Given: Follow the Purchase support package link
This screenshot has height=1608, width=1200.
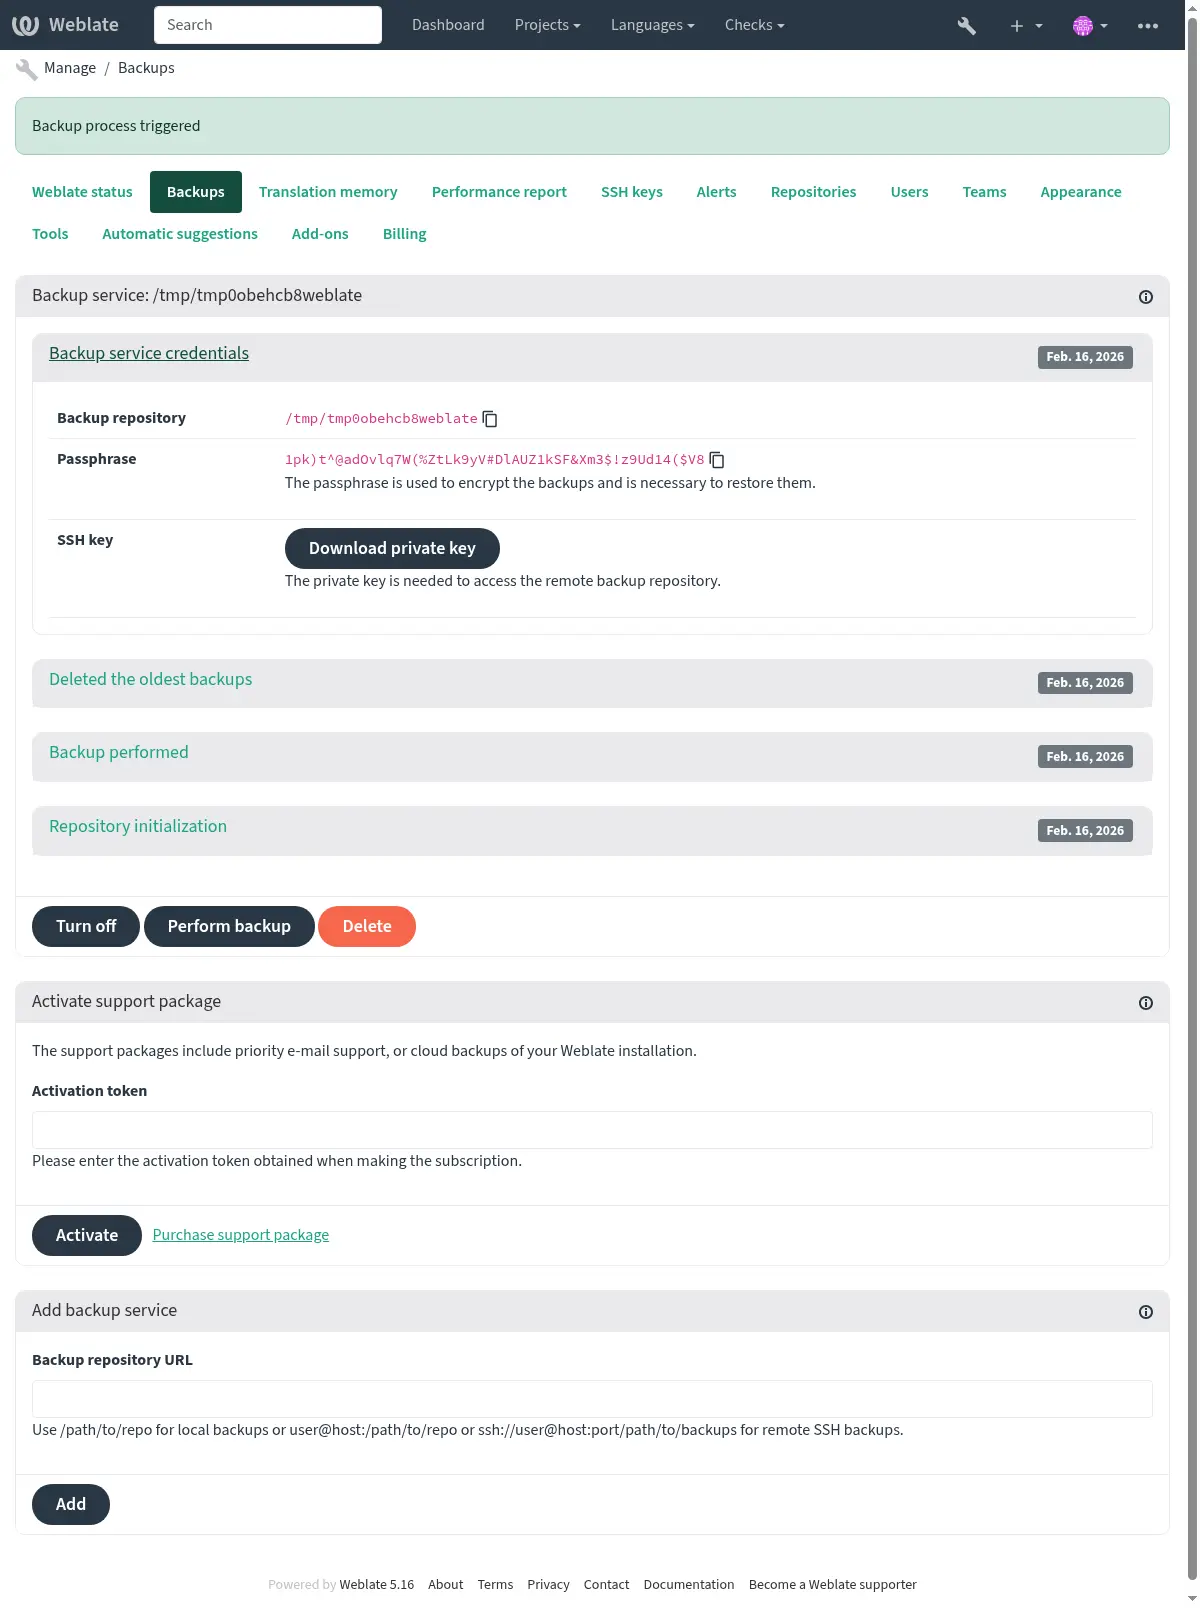Looking at the screenshot, I should click(x=241, y=1235).
